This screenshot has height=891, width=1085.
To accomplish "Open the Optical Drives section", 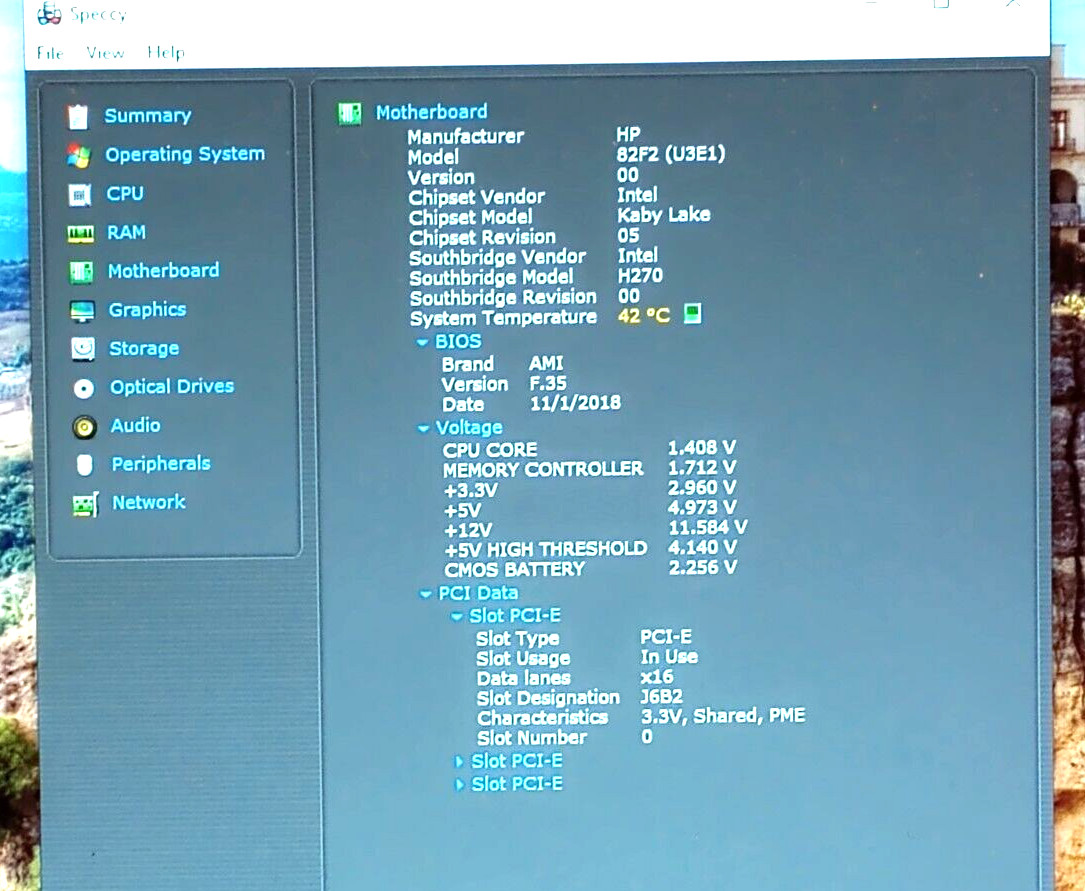I will [172, 386].
